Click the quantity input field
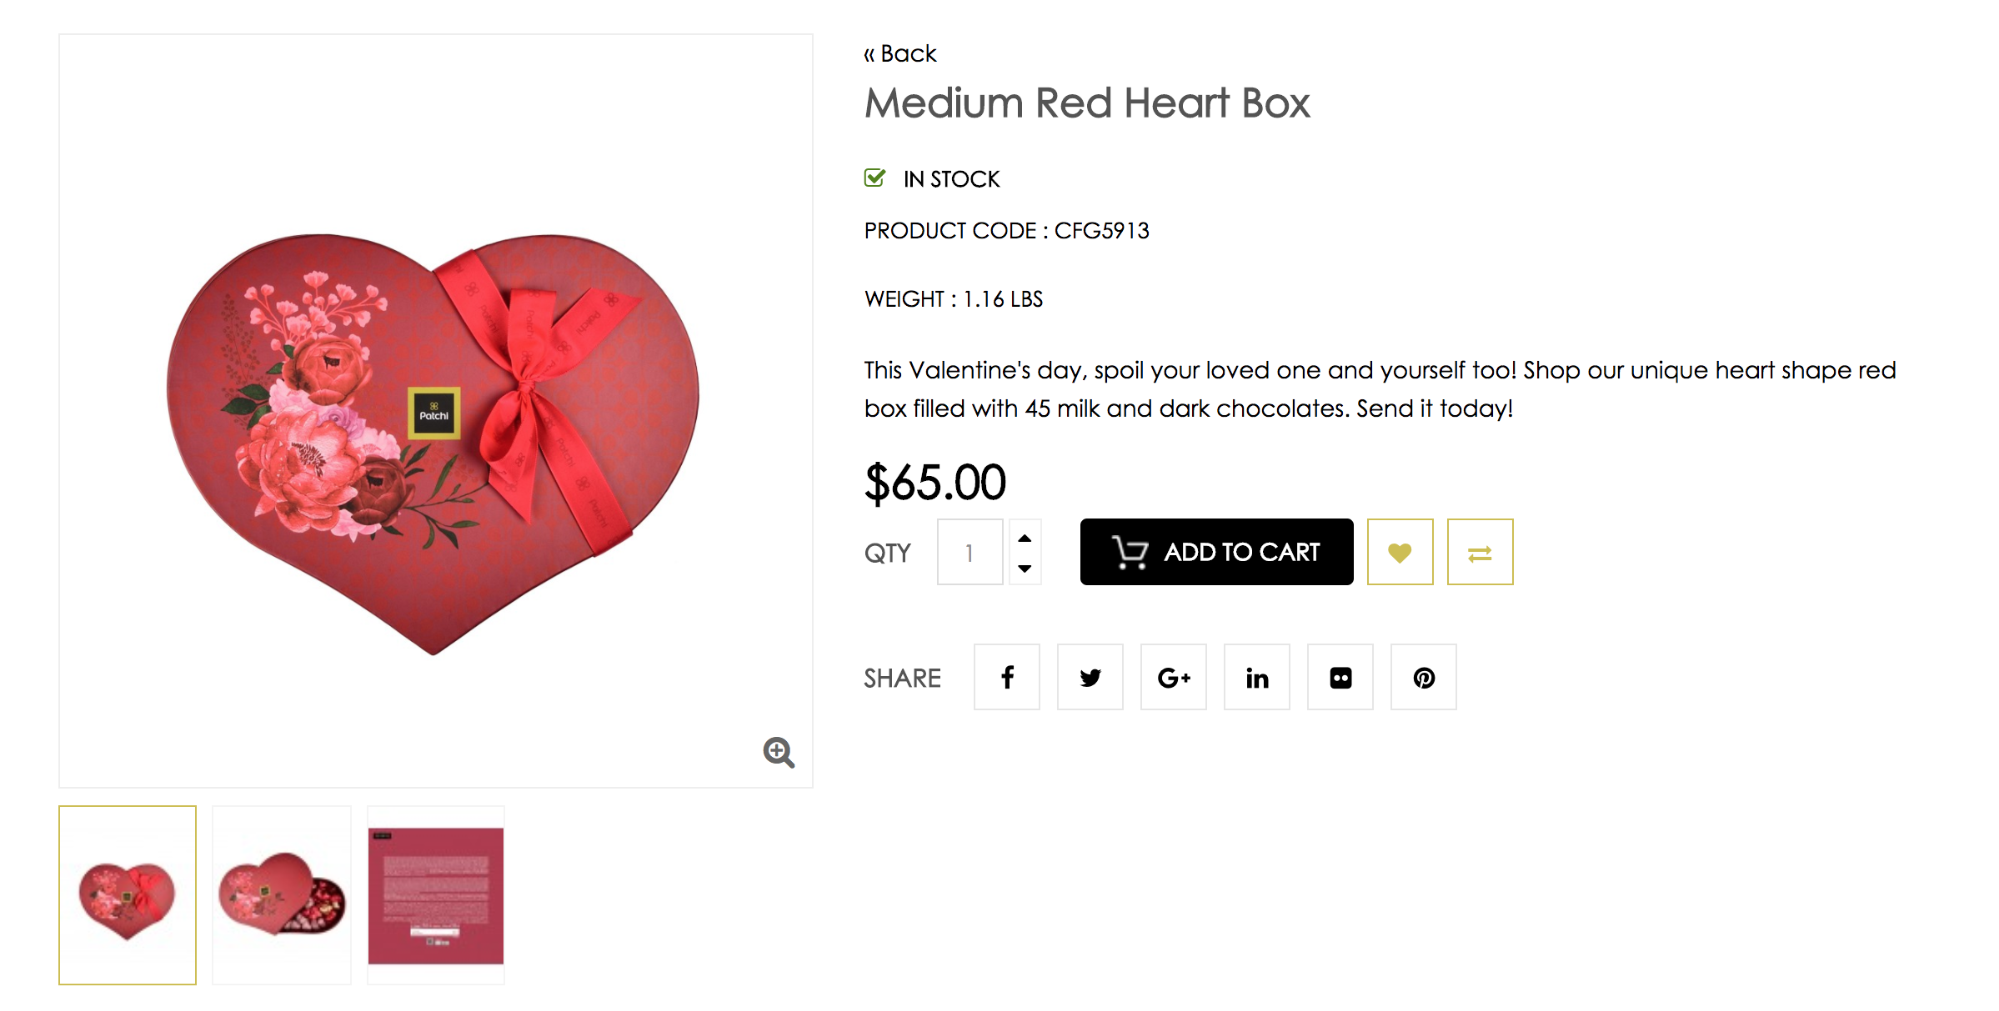The height and width of the screenshot is (1011, 1999). click(x=969, y=552)
